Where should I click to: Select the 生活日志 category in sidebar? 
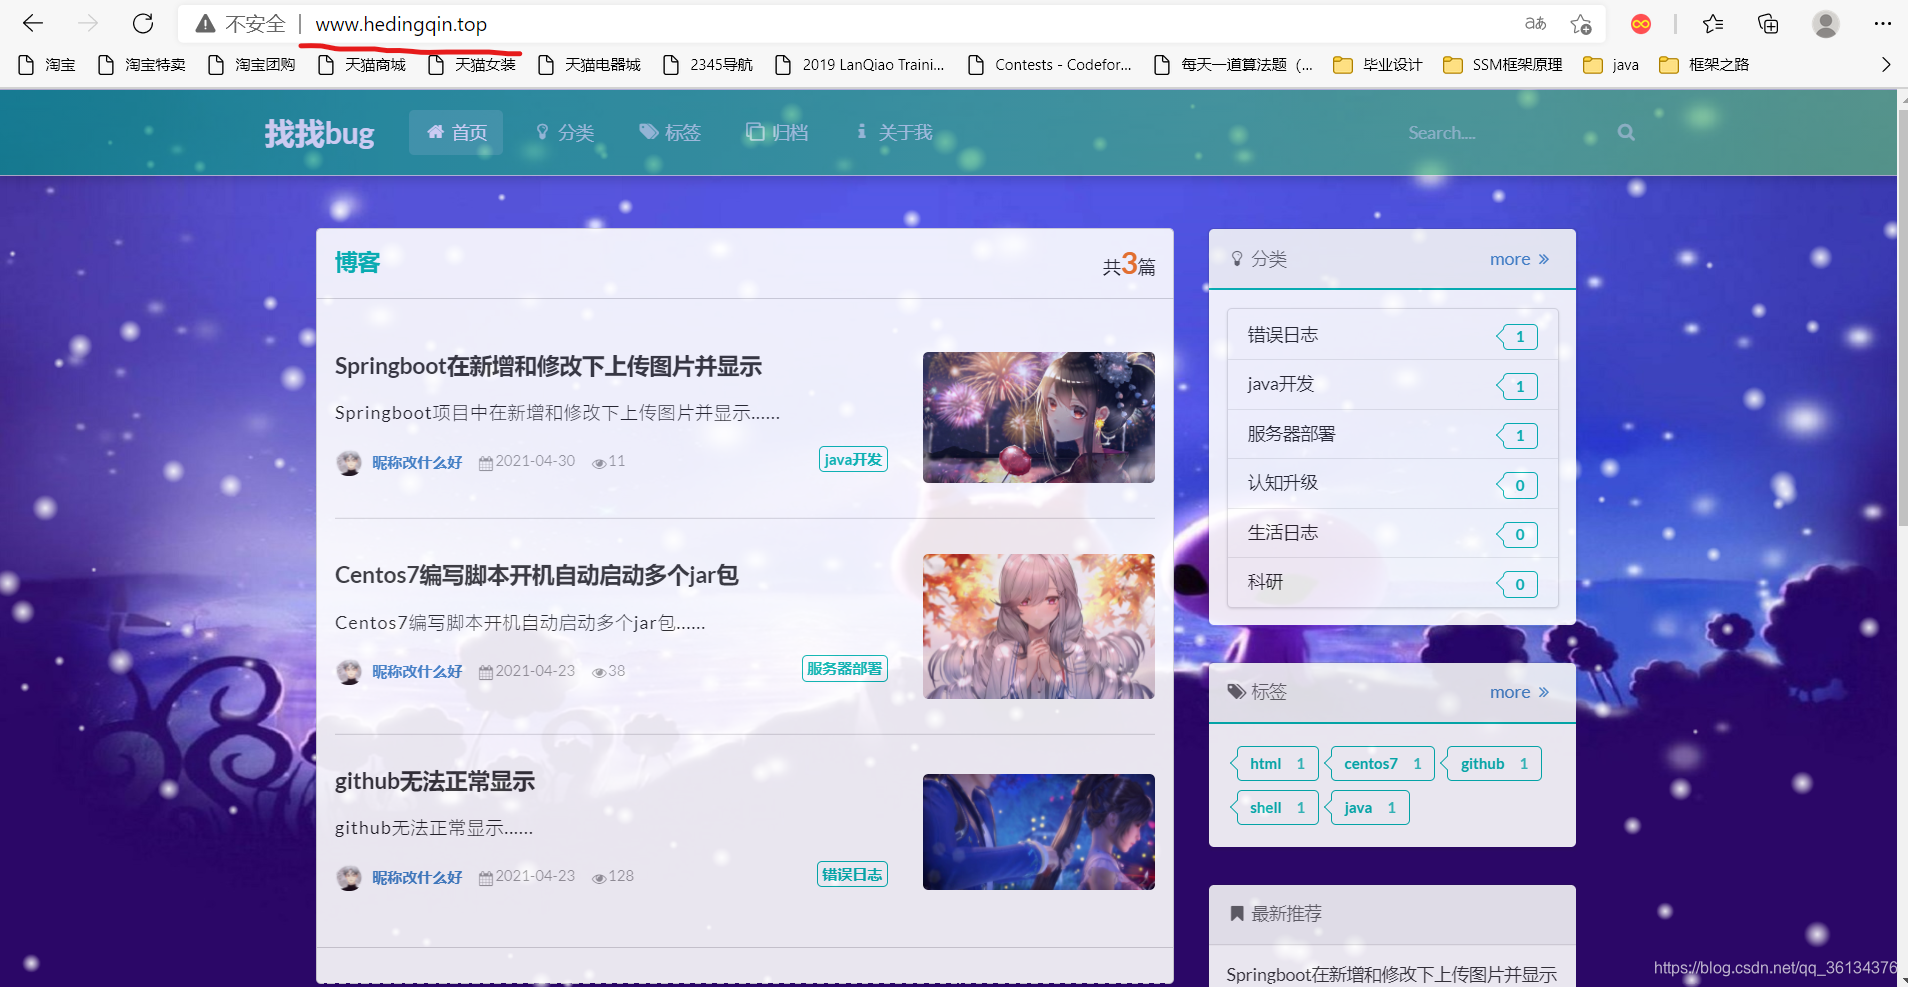(x=1392, y=533)
